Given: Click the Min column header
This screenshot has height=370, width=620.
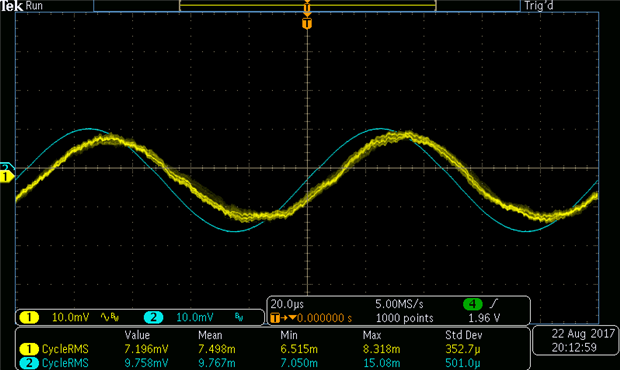Looking at the screenshot, I should [x=289, y=335].
